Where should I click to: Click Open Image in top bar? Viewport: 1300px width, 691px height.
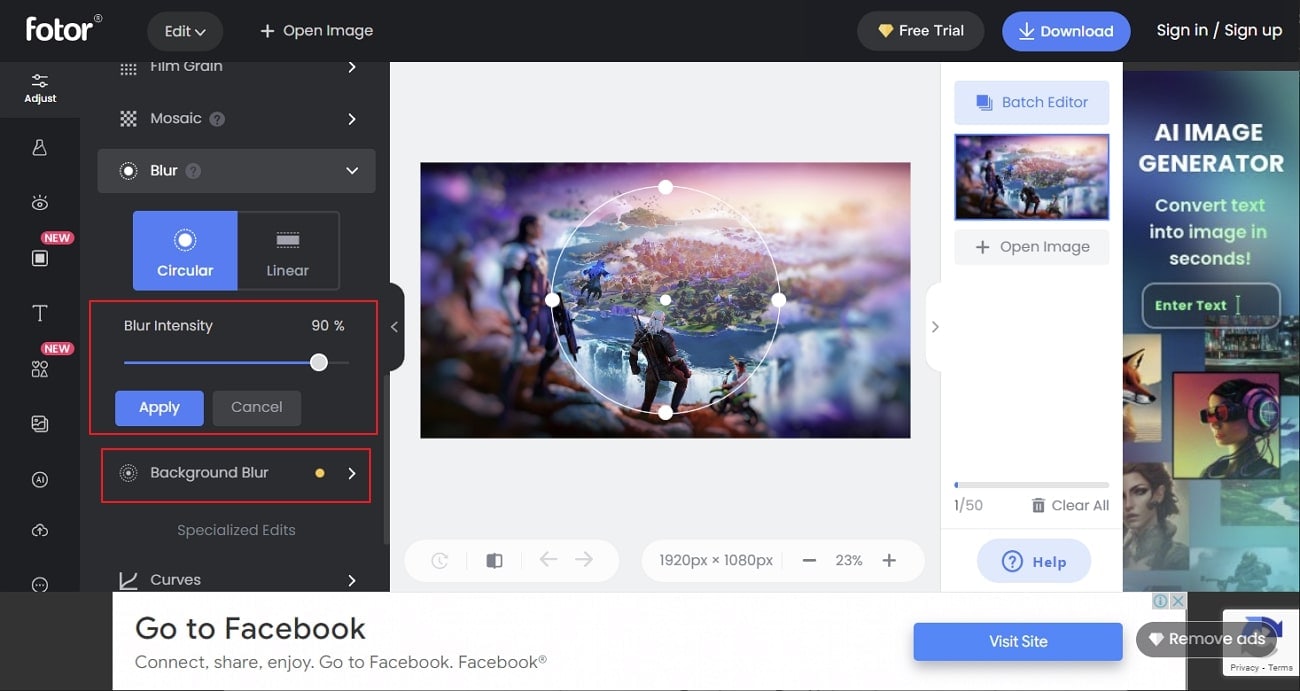(x=316, y=31)
